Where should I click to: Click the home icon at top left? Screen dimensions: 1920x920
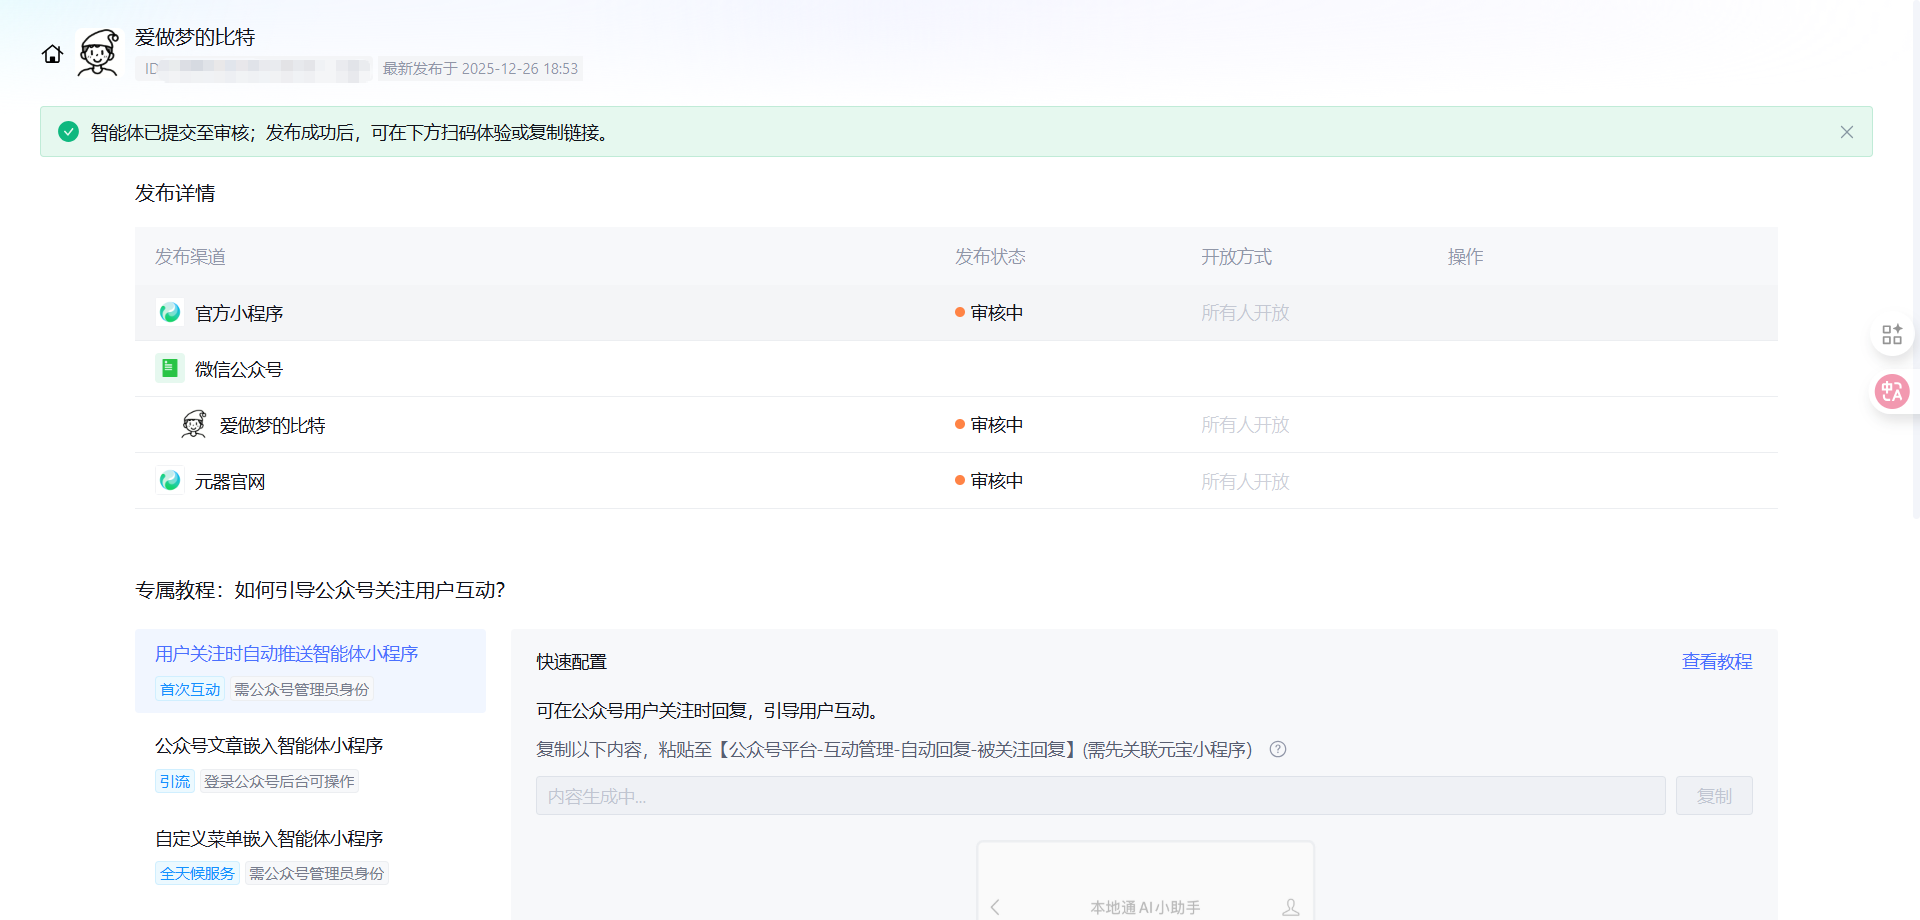52,54
